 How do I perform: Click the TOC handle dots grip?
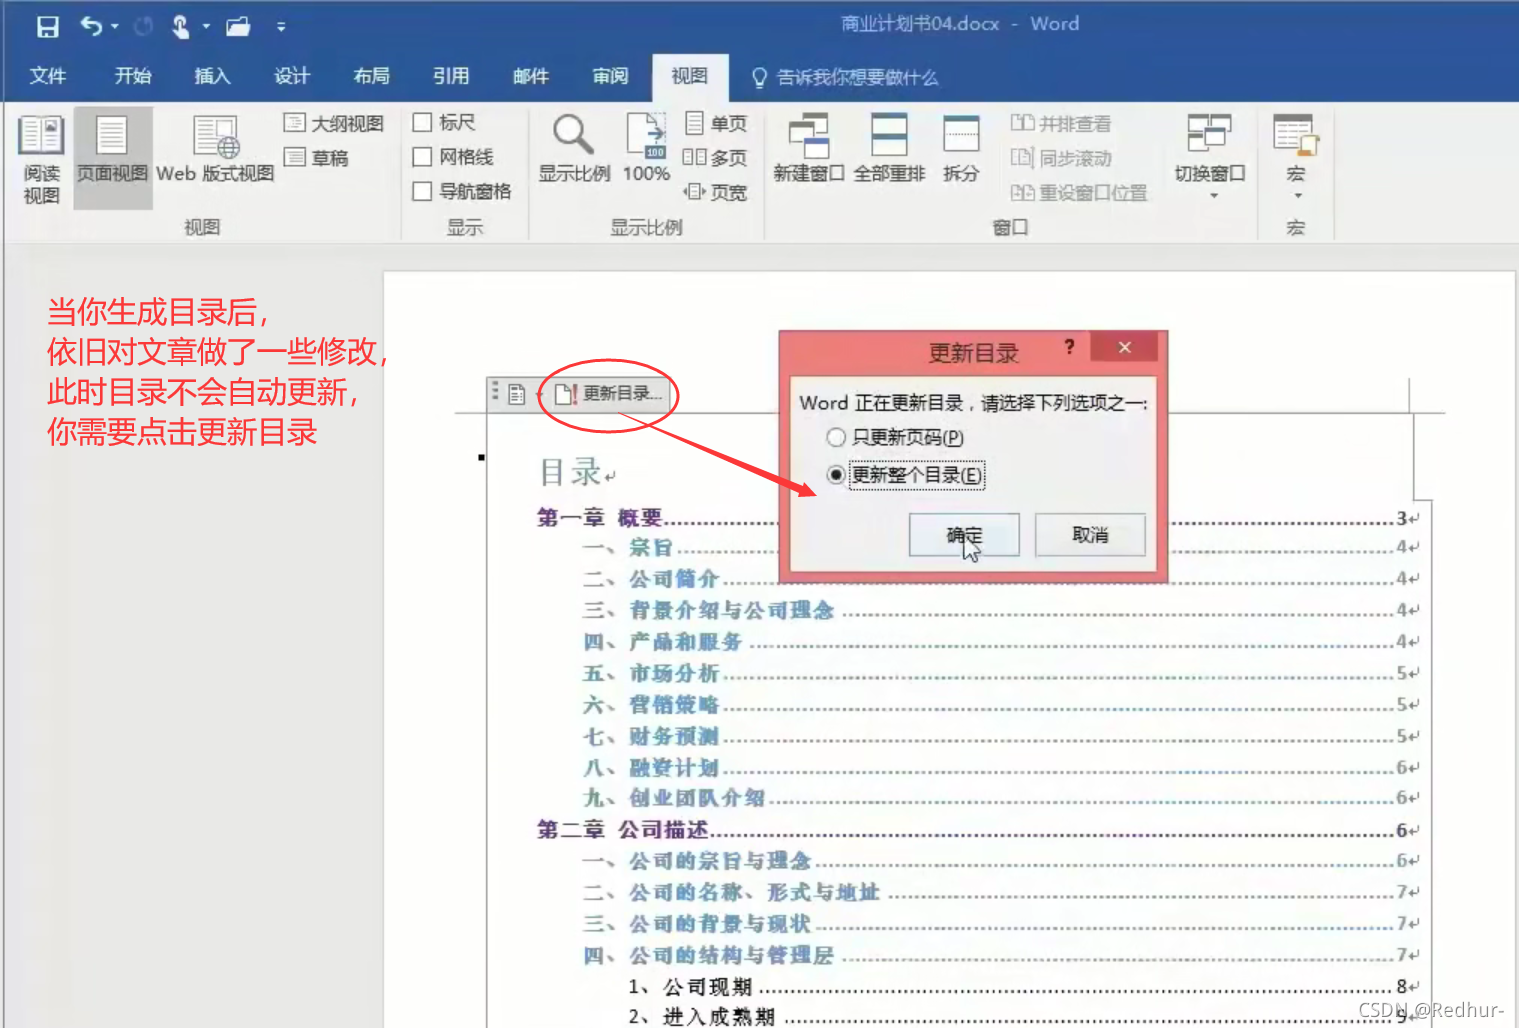pos(494,392)
